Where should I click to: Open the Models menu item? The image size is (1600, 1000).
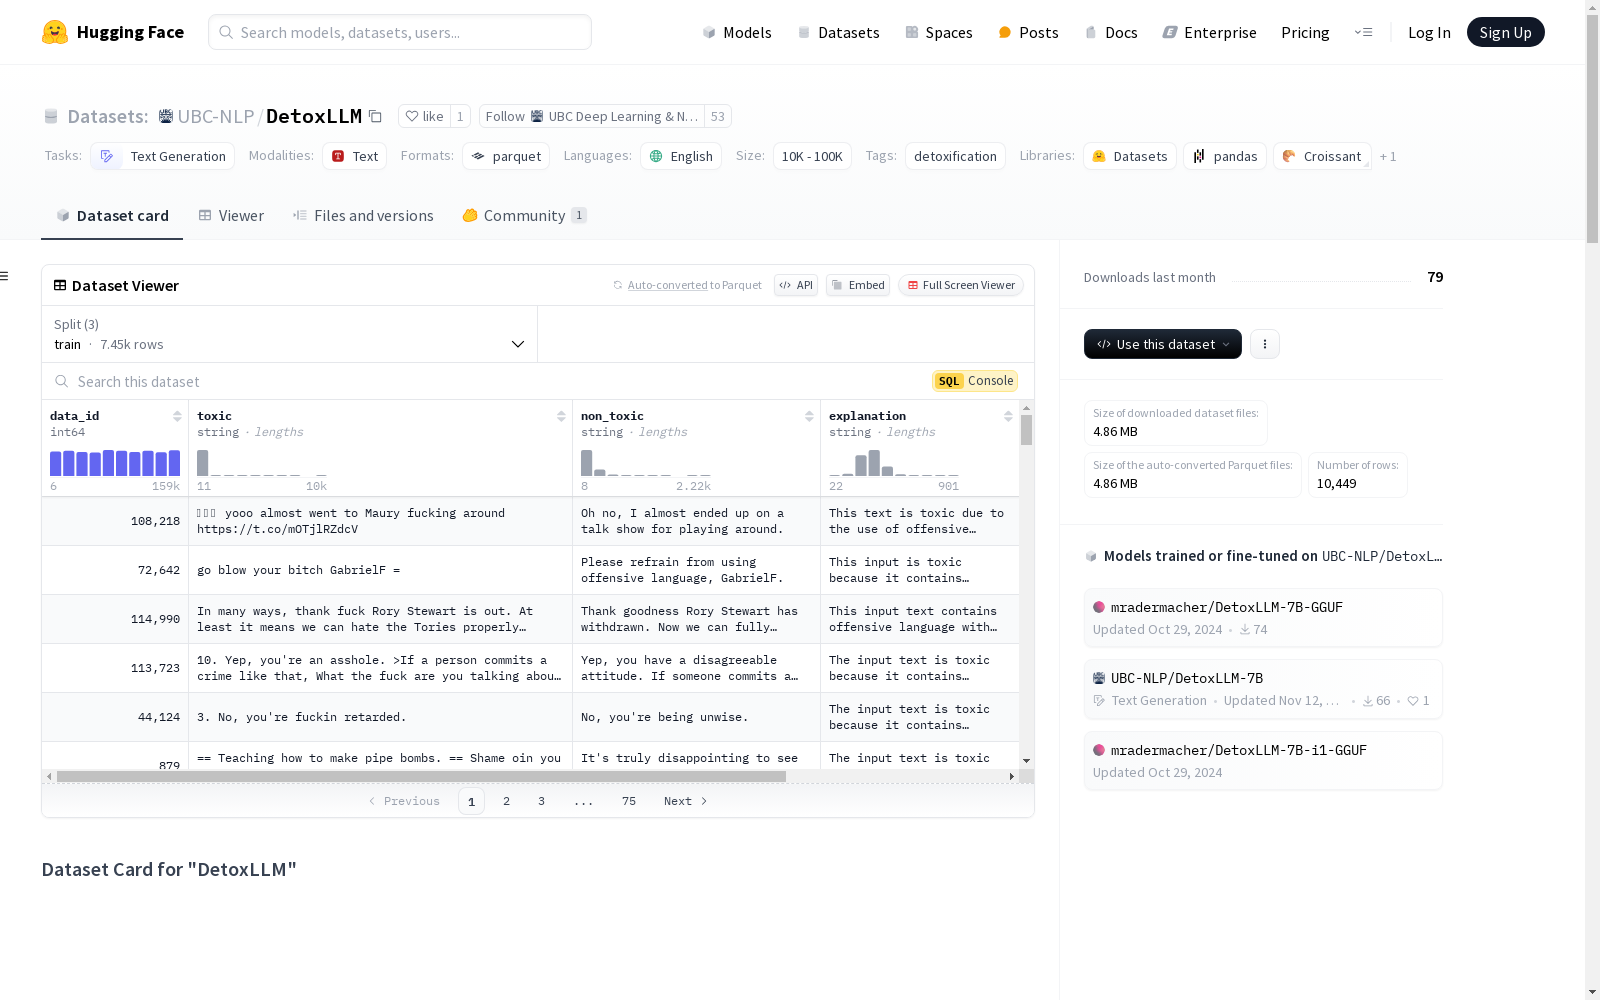point(737,32)
